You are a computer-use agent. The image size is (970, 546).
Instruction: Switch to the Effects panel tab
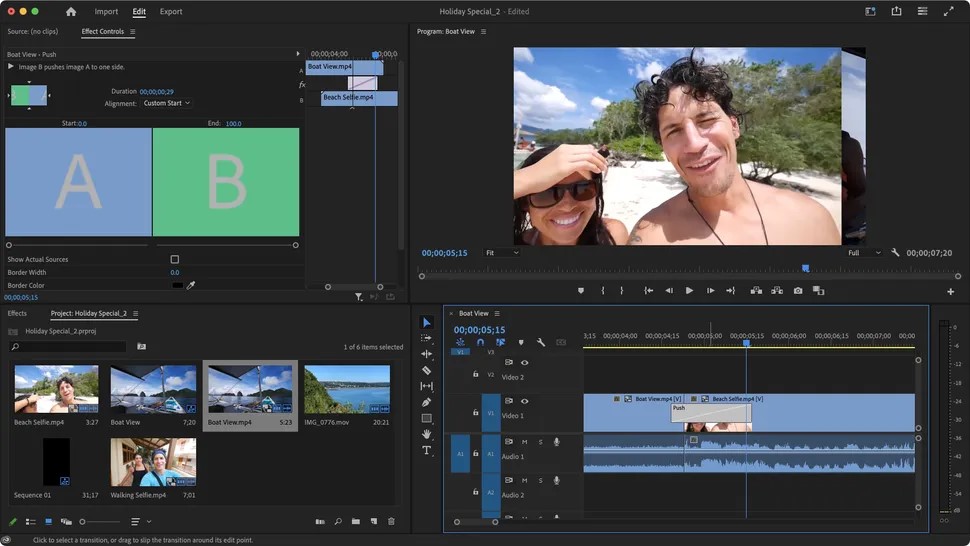point(17,313)
